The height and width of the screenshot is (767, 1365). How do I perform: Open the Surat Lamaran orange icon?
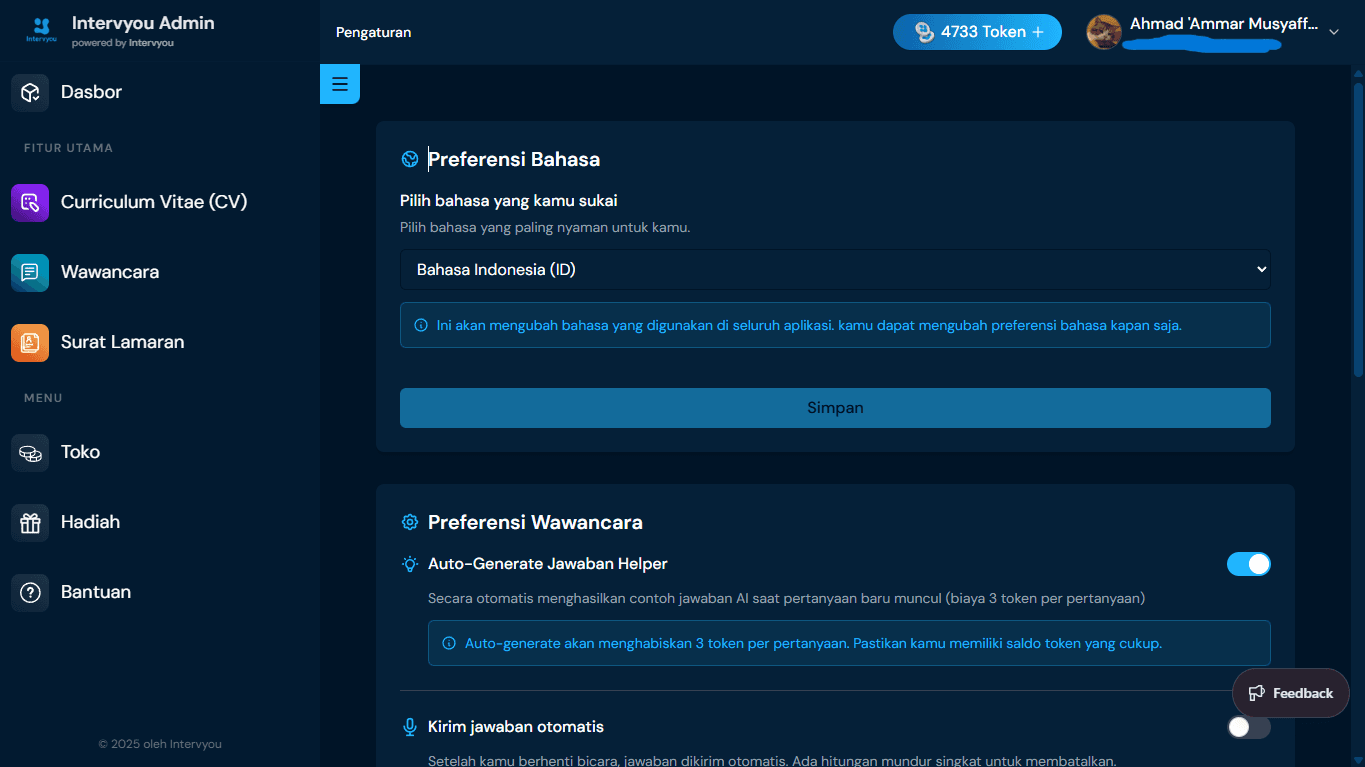(30, 342)
